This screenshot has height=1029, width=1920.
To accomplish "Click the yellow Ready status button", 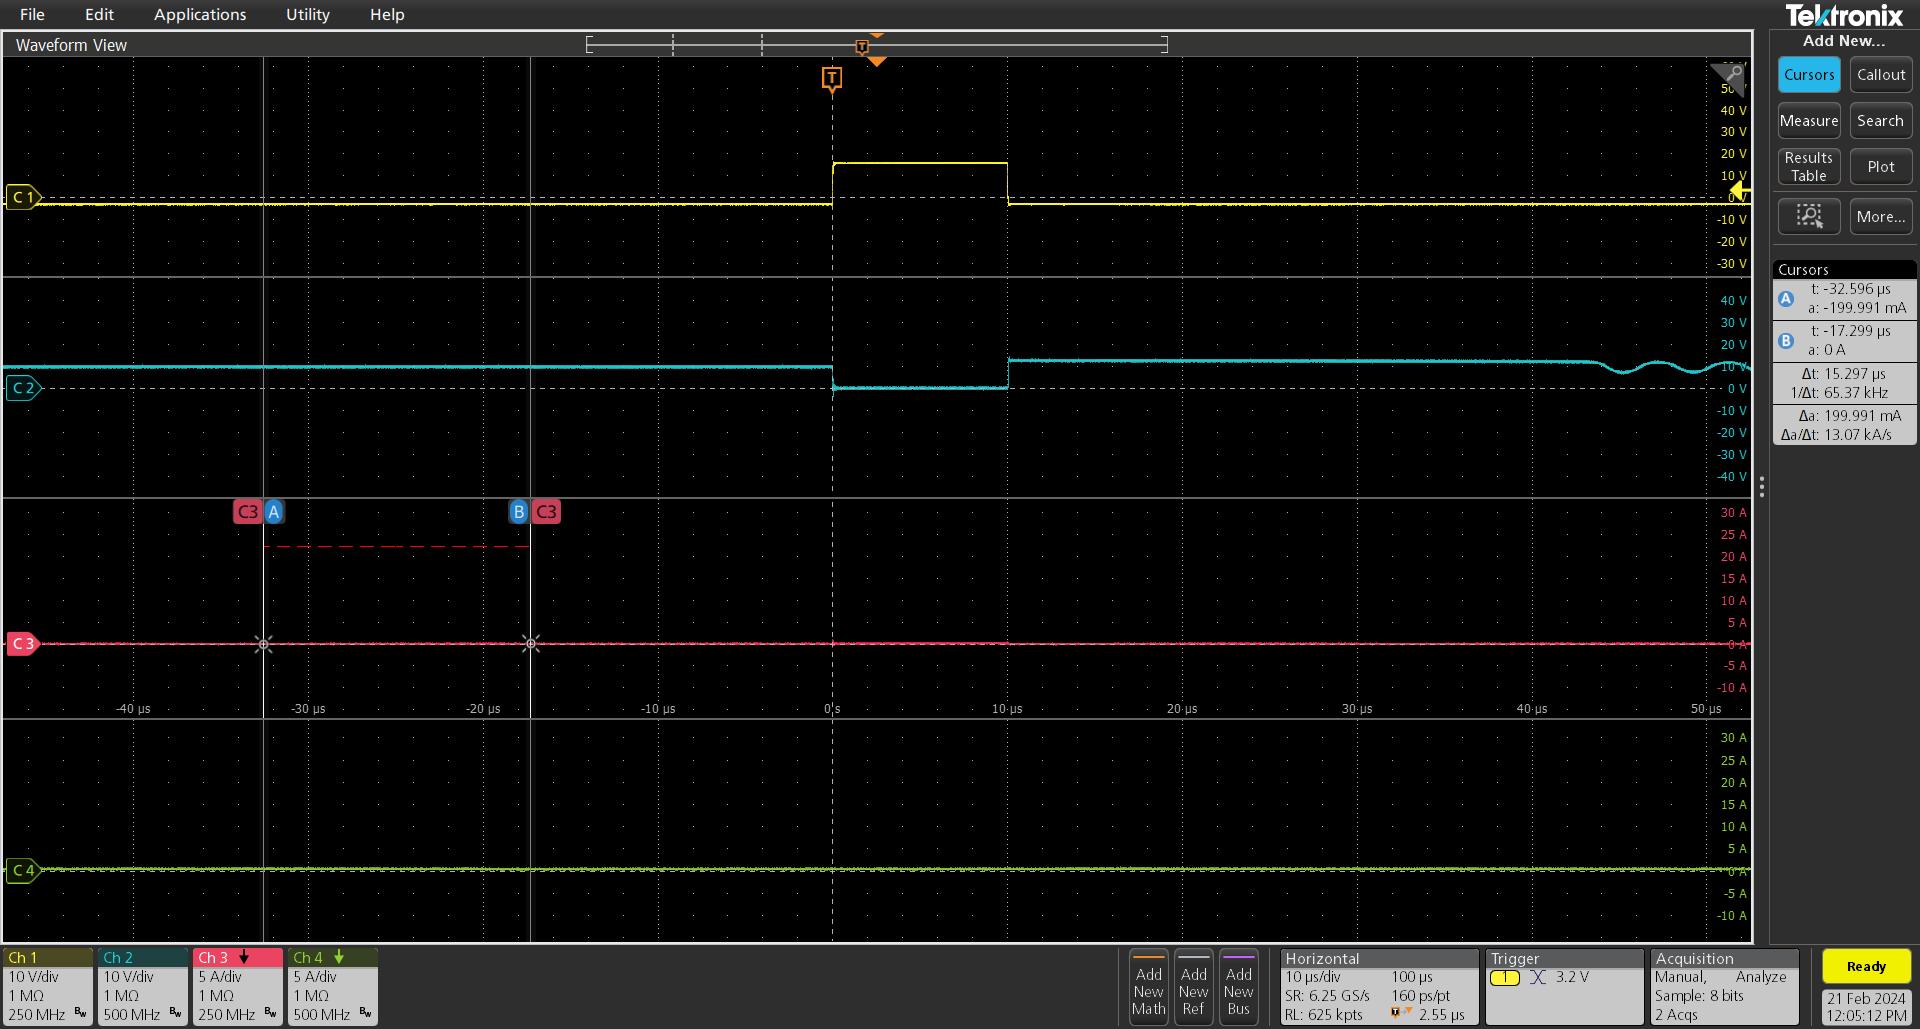I will pyautogui.click(x=1866, y=966).
